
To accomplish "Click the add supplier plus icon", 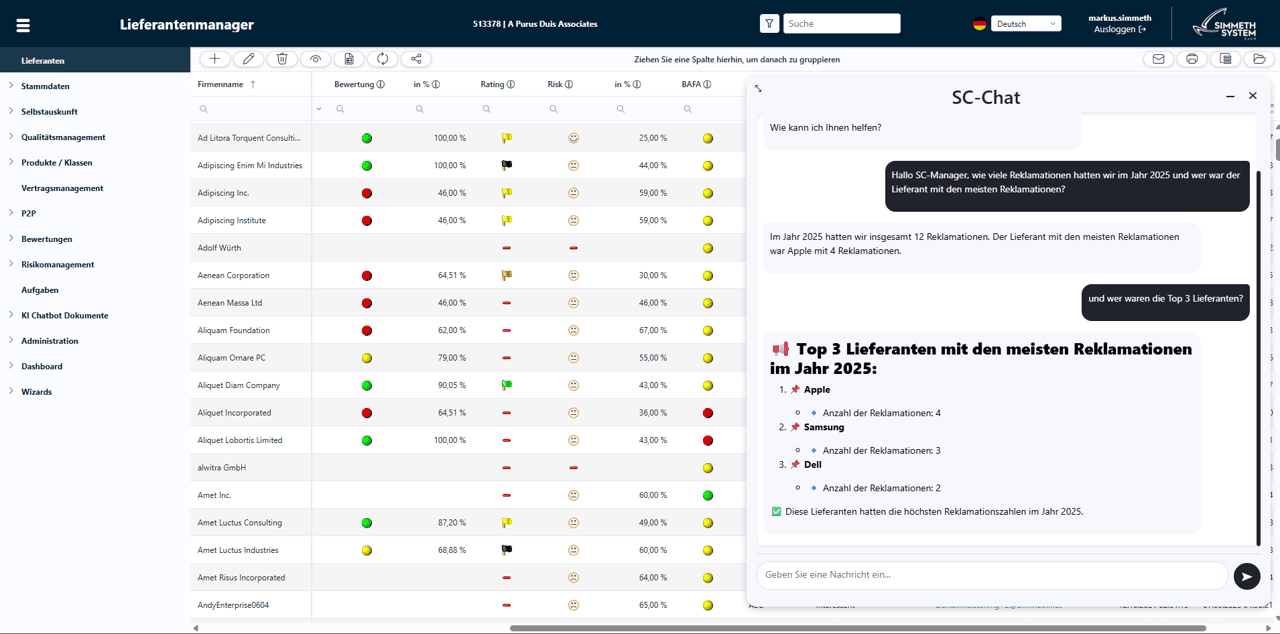I will [215, 59].
